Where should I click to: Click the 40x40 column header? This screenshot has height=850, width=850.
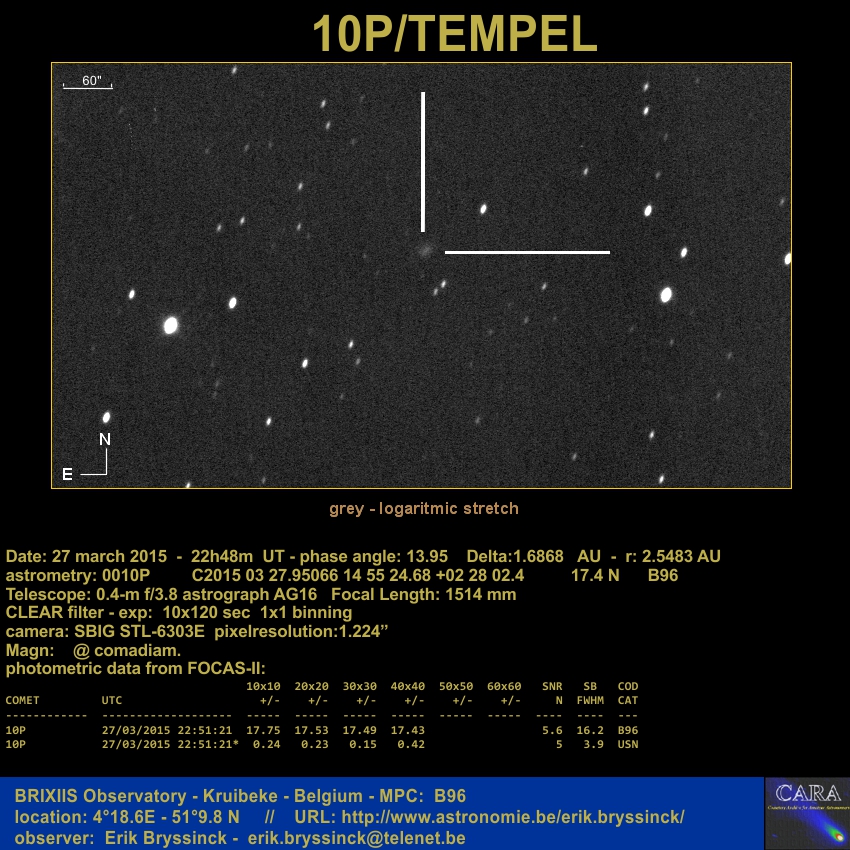click(408, 686)
